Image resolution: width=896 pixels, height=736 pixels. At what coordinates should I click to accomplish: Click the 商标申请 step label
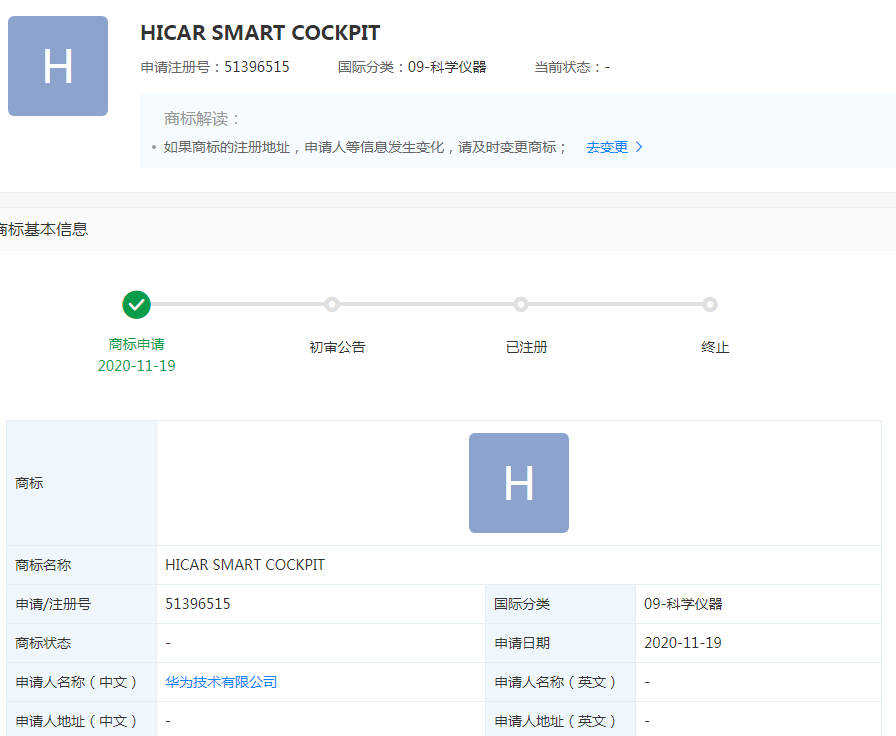pos(136,344)
